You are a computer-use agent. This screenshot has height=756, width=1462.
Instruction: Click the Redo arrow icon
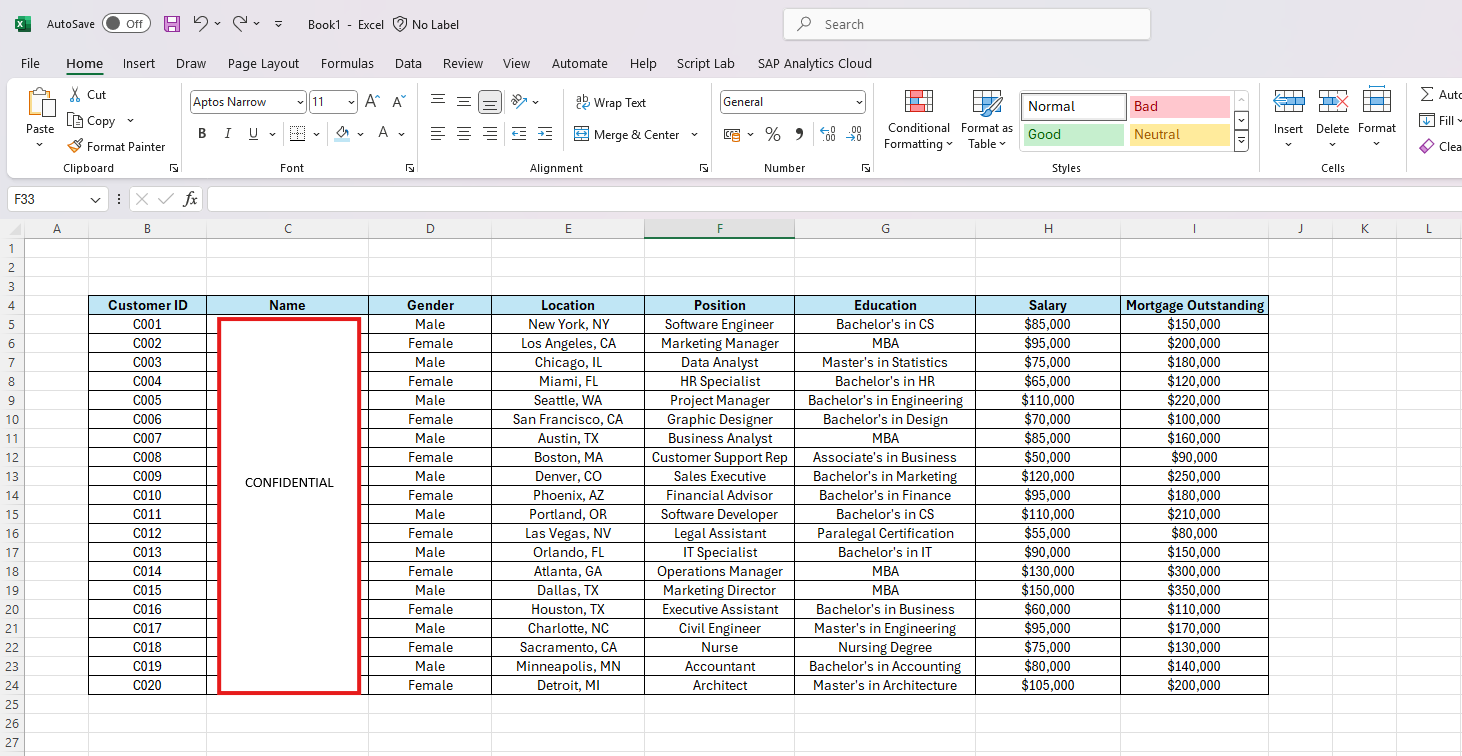(240, 24)
